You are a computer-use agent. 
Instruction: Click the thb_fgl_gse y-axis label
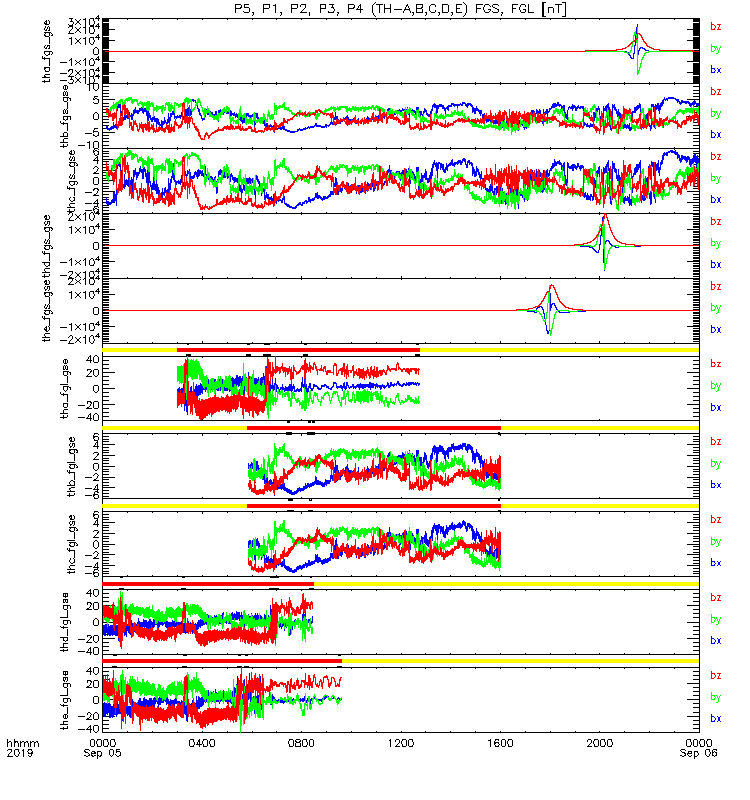(x=72, y=466)
